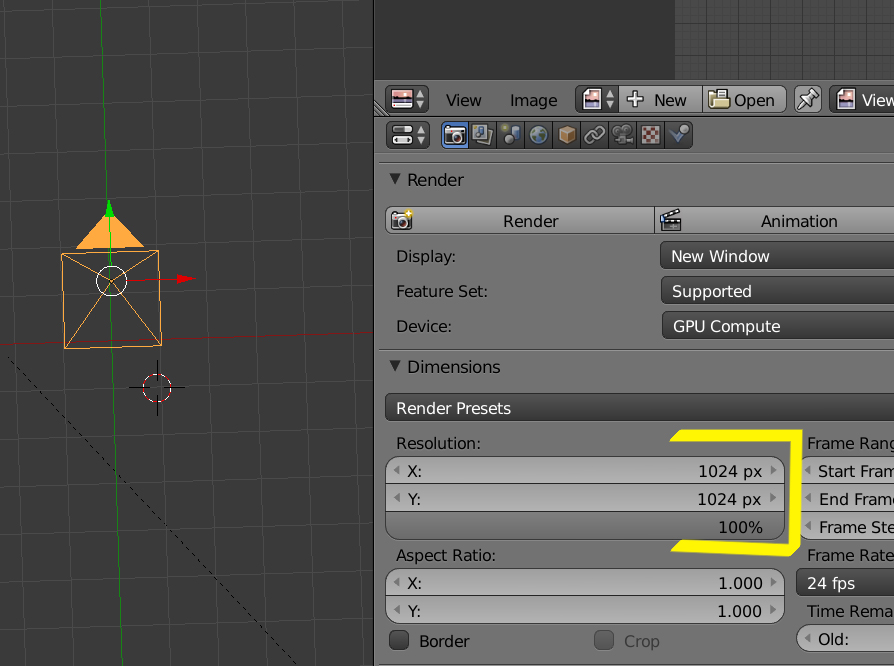894x666 pixels.
Task: Open the World properties tab (globe icon)
Action: (x=539, y=135)
